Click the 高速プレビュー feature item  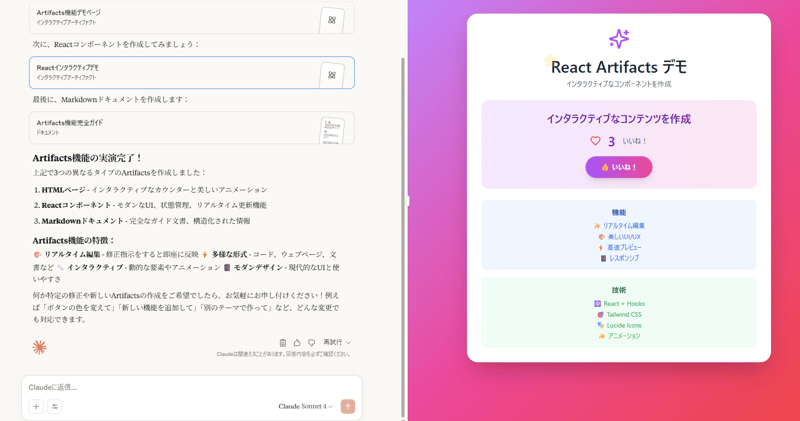[619, 247]
